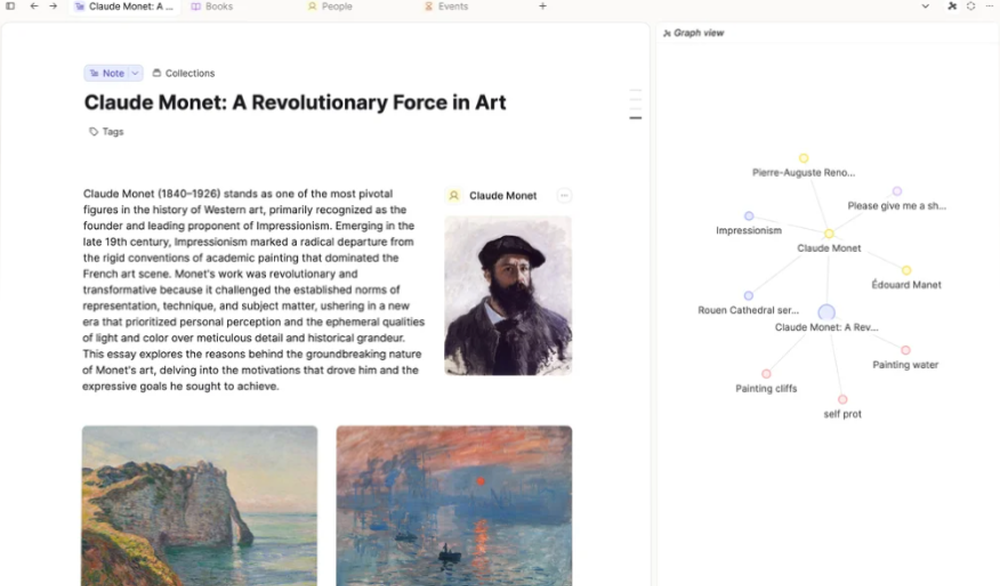
Task: Switch to the People tab
Action: (330, 6)
